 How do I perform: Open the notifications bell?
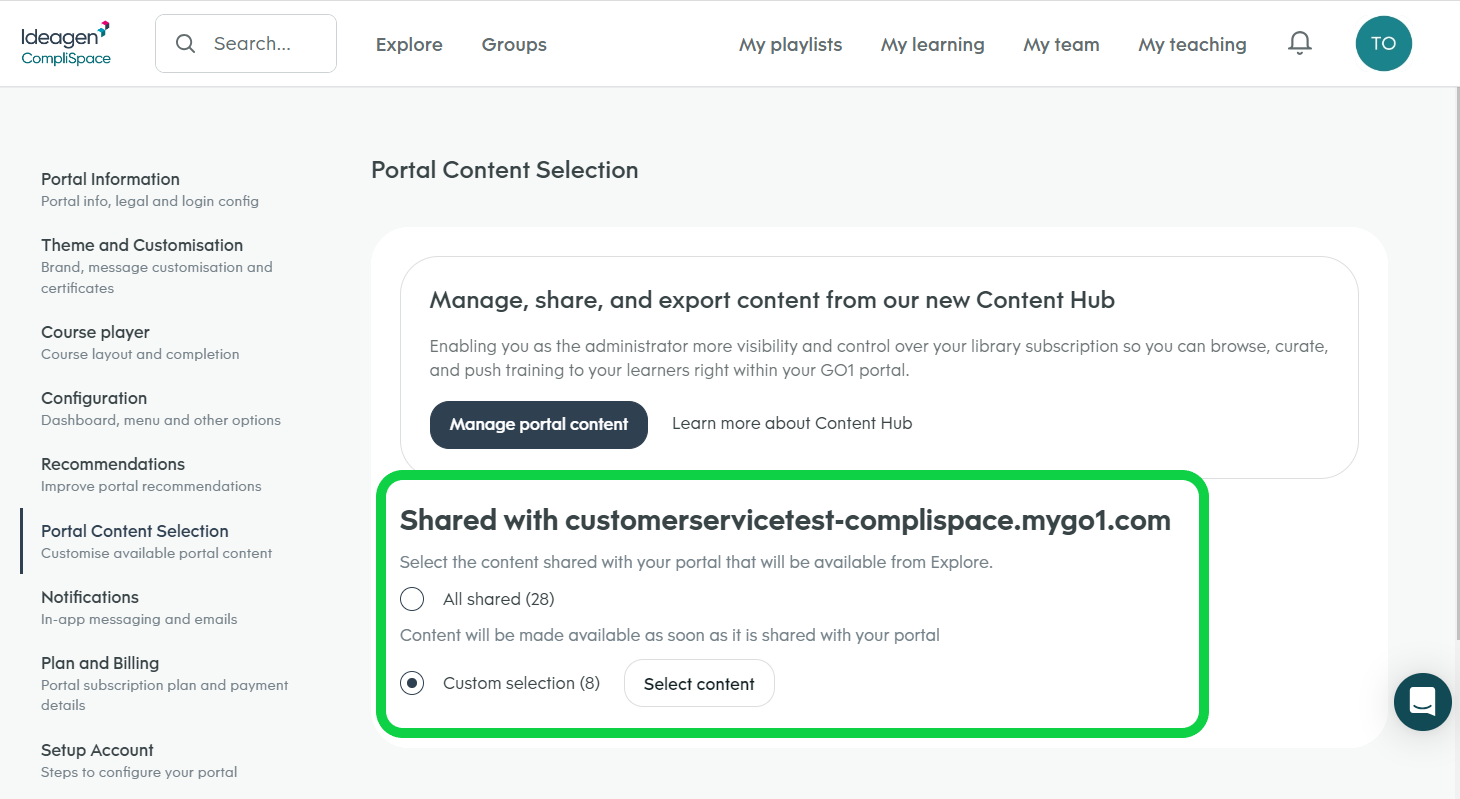(1299, 42)
